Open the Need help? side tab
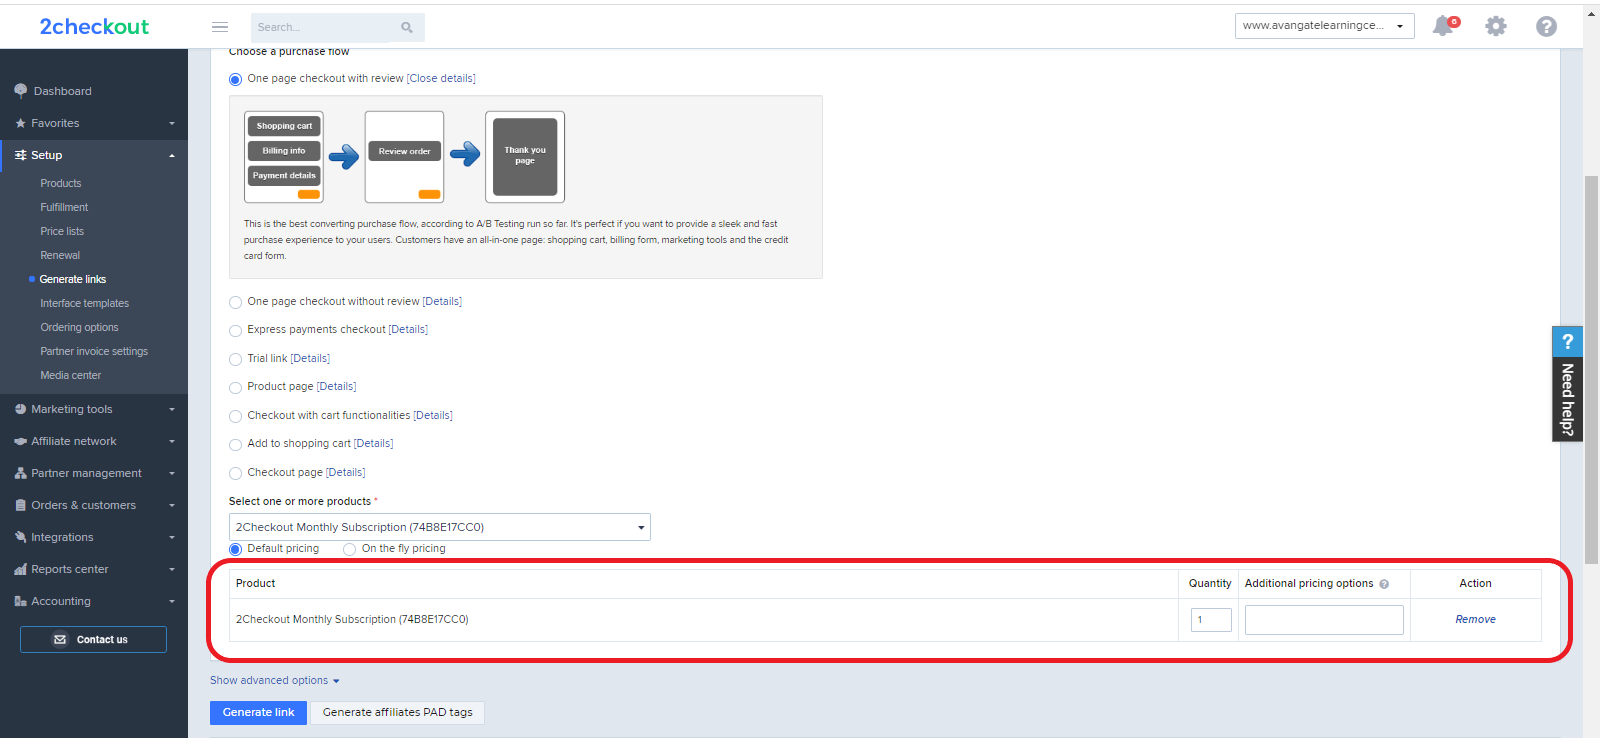Viewport: 1600px width, 738px height. point(1567,384)
